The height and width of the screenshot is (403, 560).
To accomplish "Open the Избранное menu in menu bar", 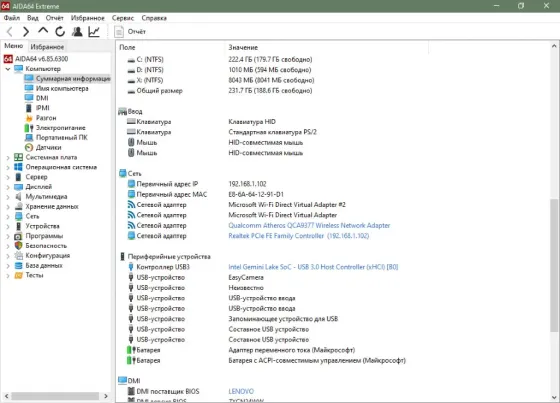I will [x=88, y=18].
